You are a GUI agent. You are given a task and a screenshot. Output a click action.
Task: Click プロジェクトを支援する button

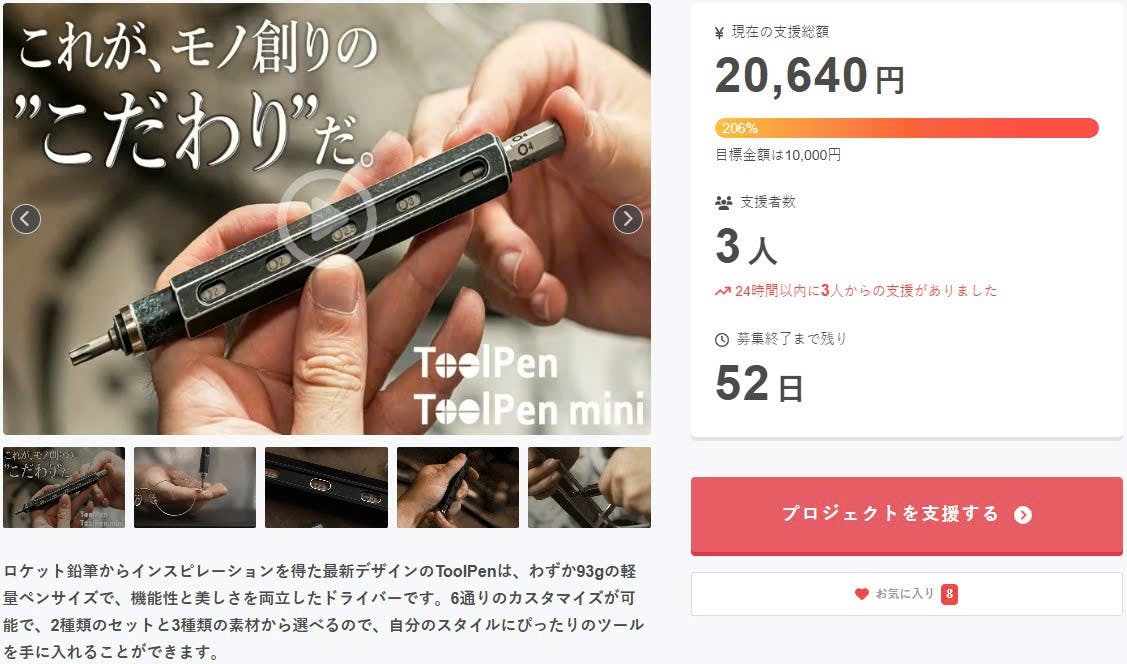[x=906, y=516]
